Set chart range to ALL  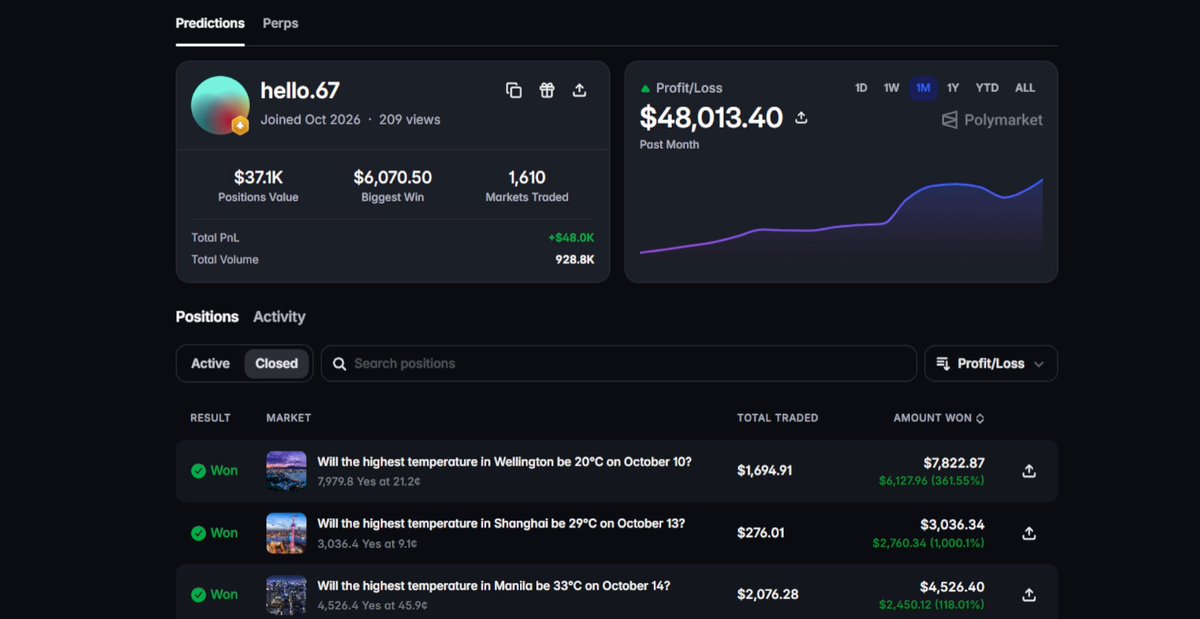[x=1025, y=88]
